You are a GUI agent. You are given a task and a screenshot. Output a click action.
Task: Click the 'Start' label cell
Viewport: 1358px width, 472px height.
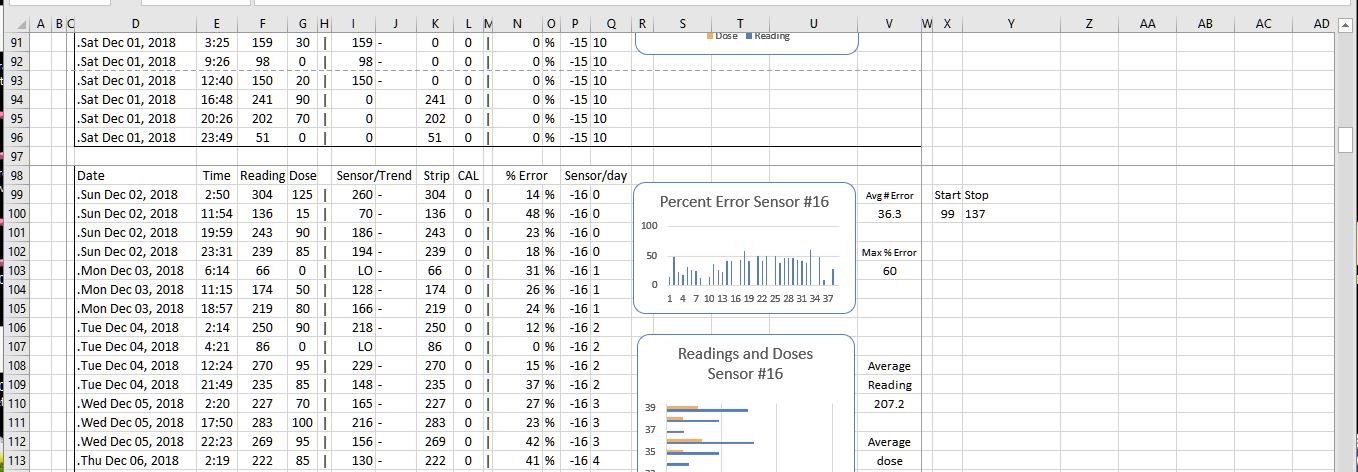click(946, 195)
